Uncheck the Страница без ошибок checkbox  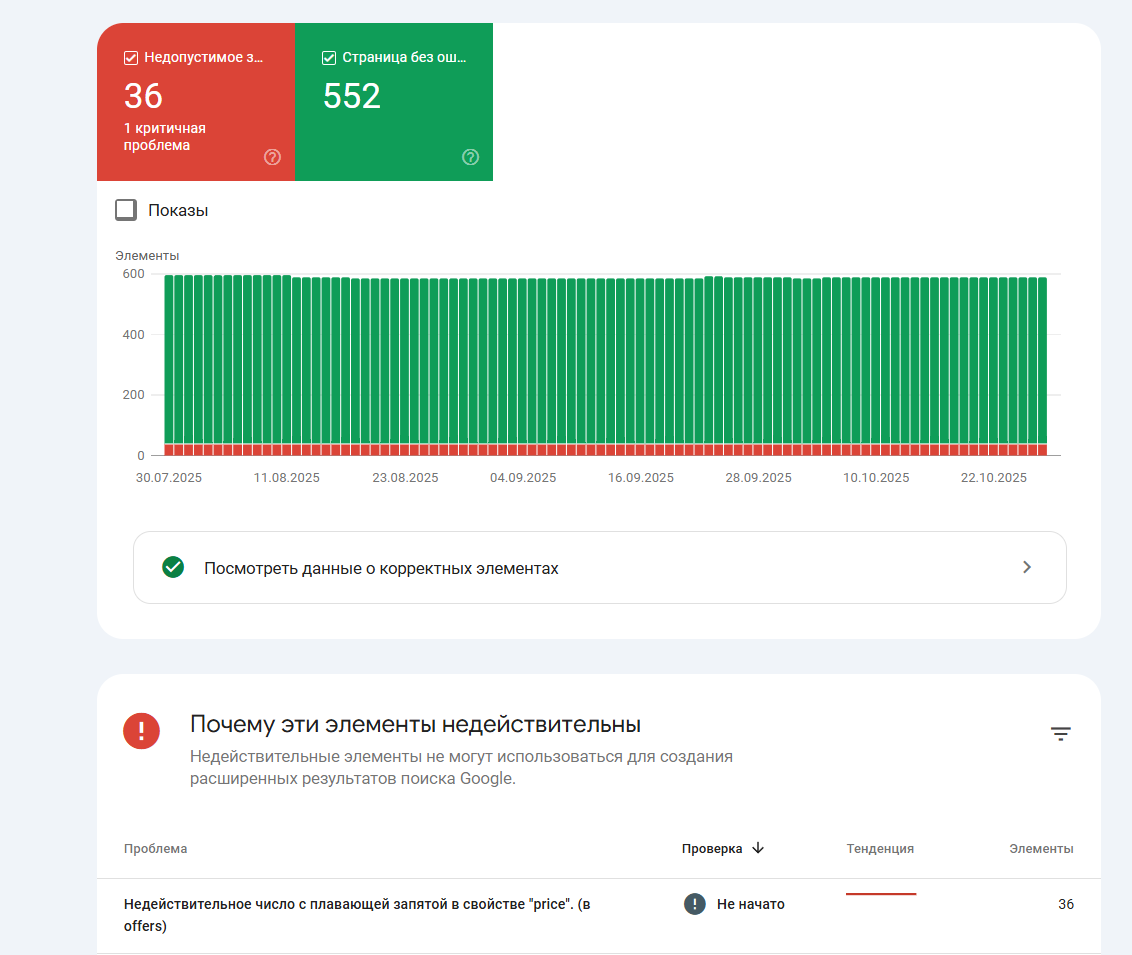(328, 58)
